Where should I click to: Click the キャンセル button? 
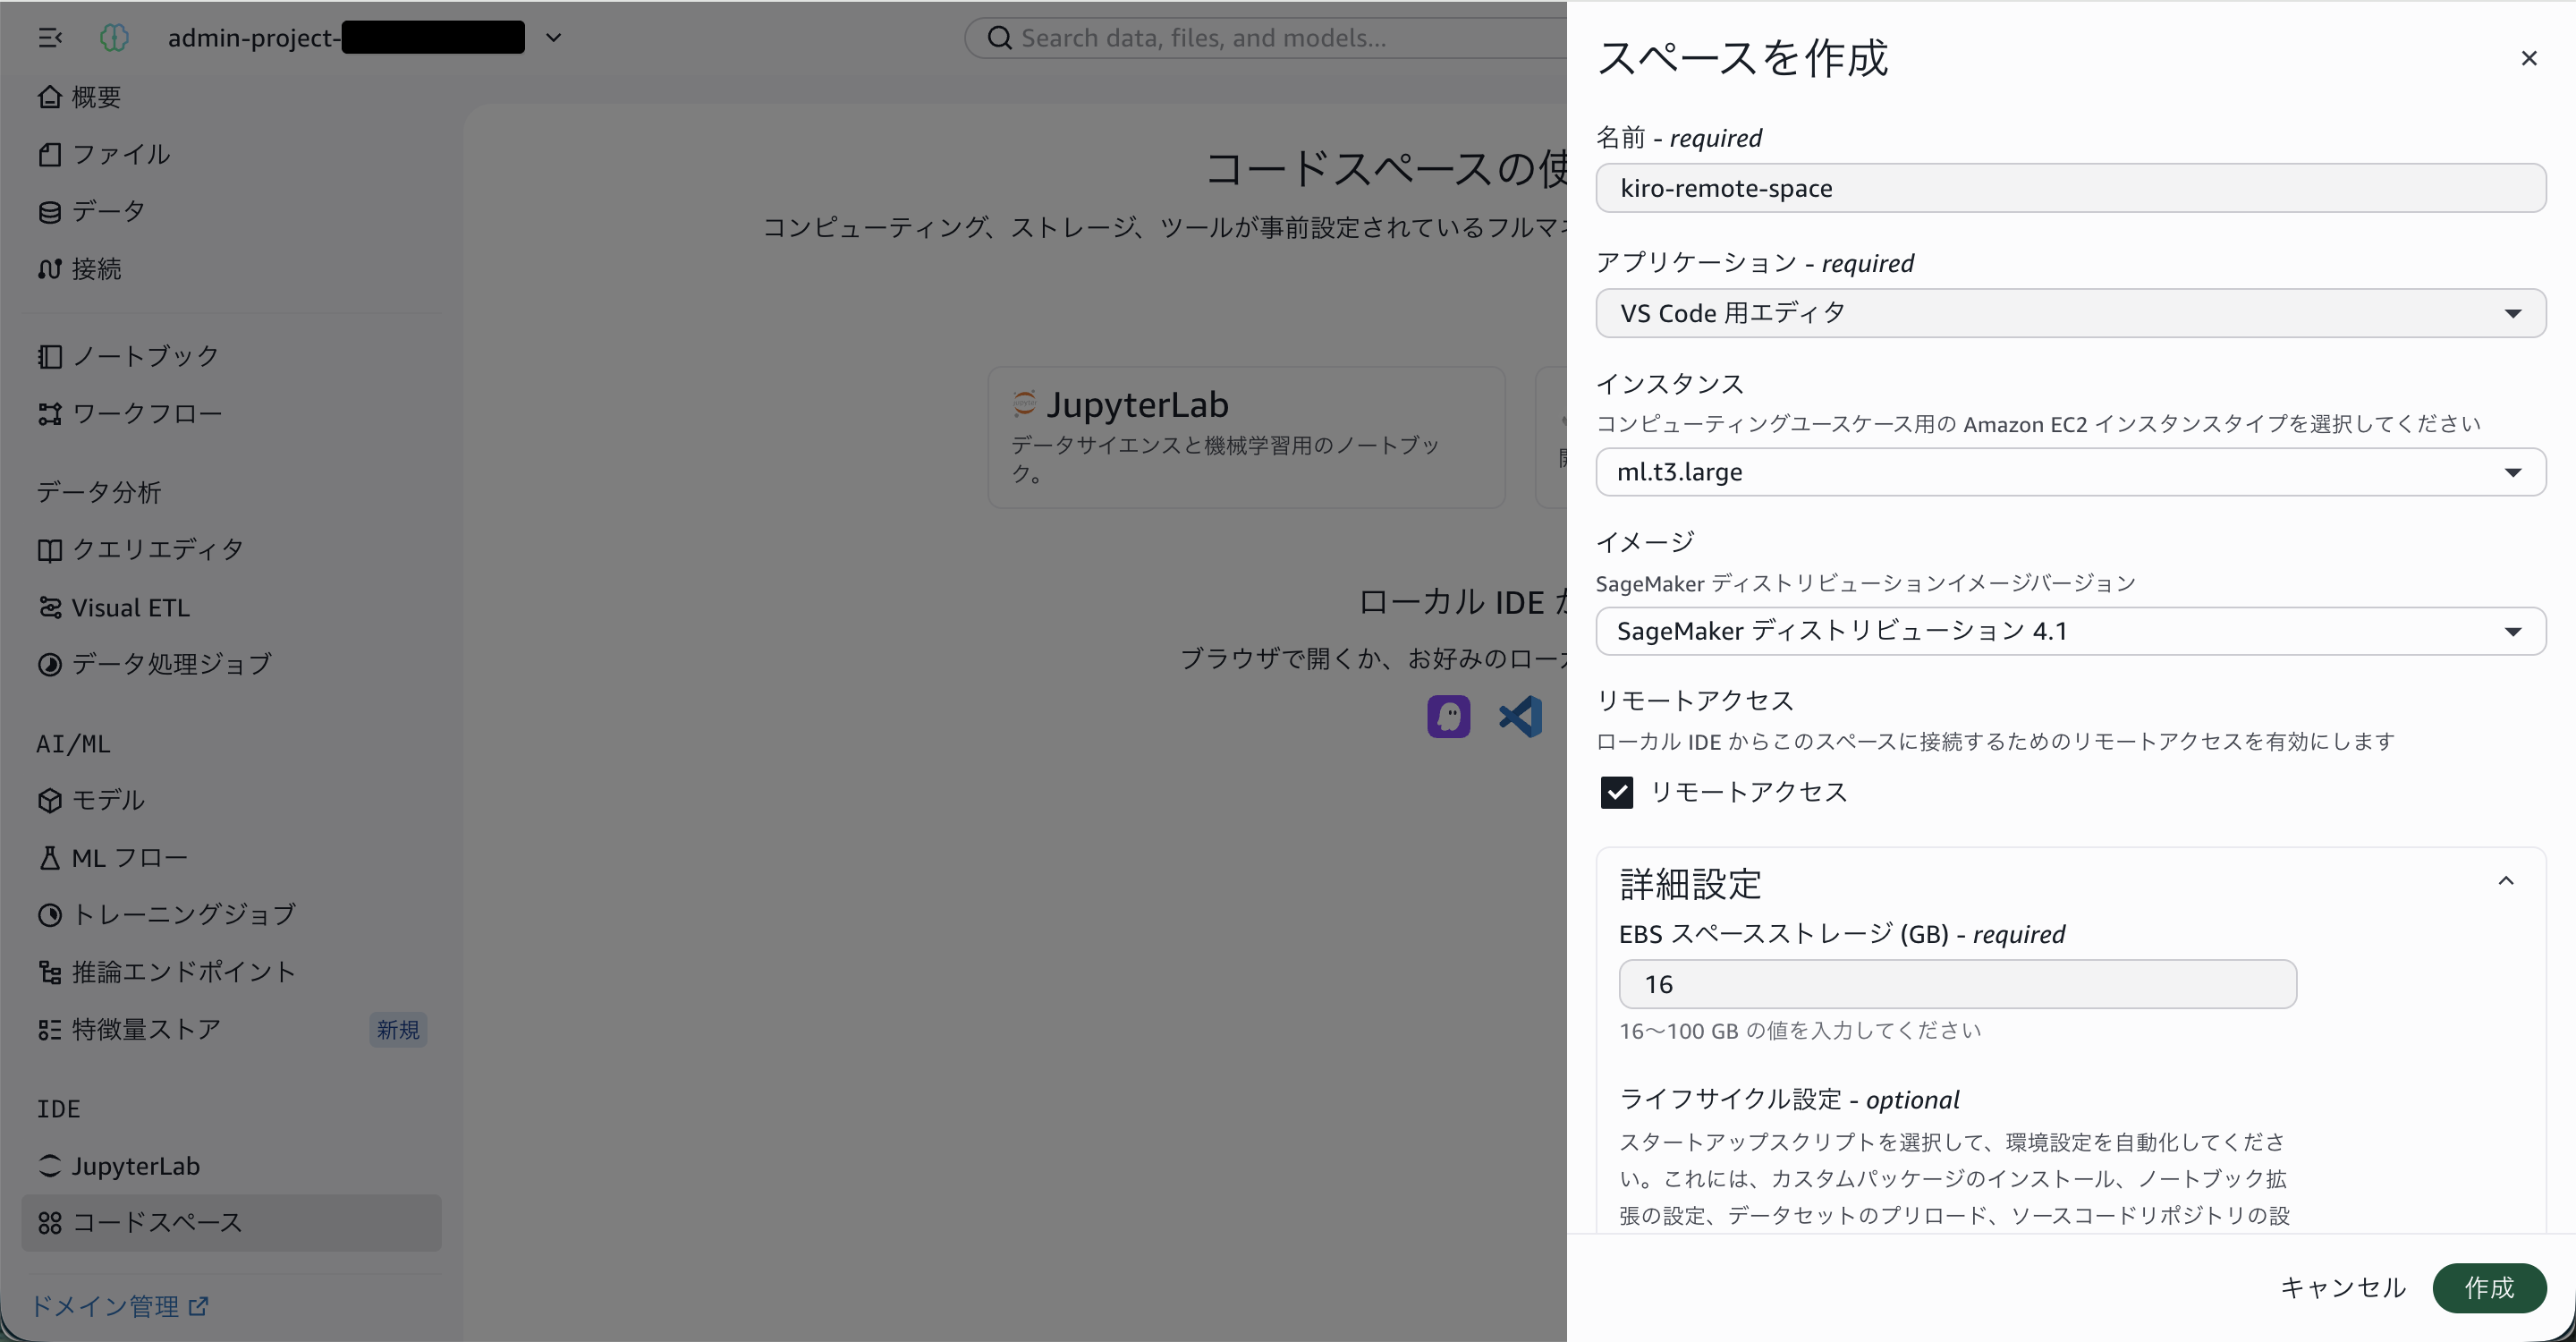point(2342,1287)
